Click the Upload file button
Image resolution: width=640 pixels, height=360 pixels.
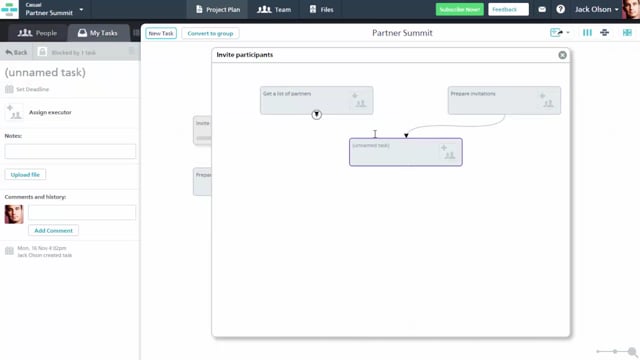[x=25, y=175]
